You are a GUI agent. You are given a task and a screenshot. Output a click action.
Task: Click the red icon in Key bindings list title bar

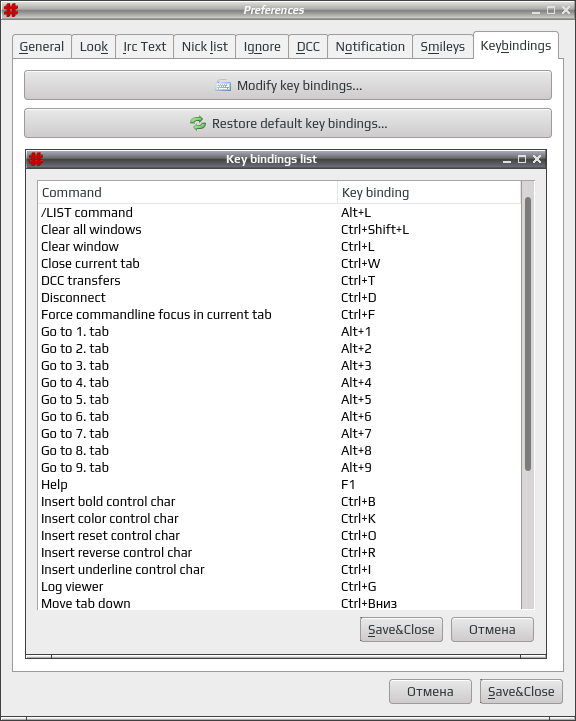pos(36,159)
